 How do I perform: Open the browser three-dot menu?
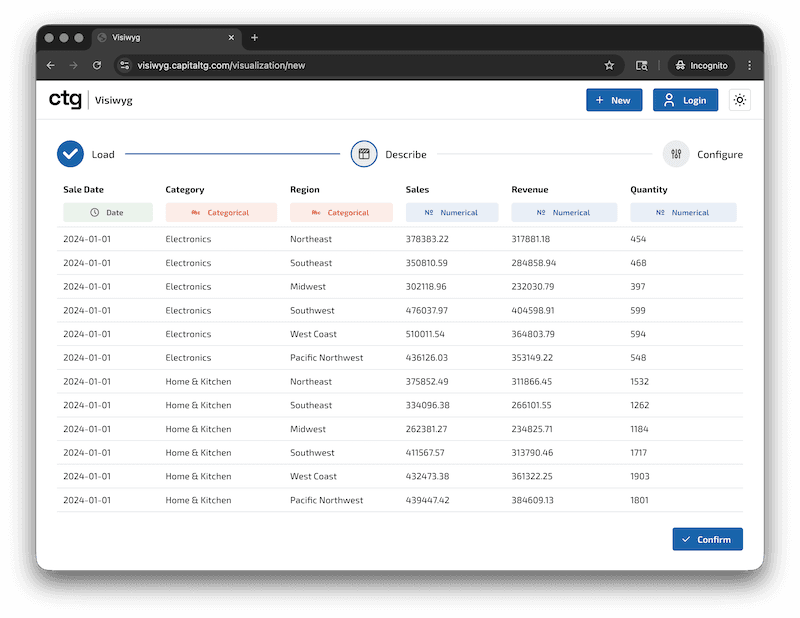coord(749,65)
